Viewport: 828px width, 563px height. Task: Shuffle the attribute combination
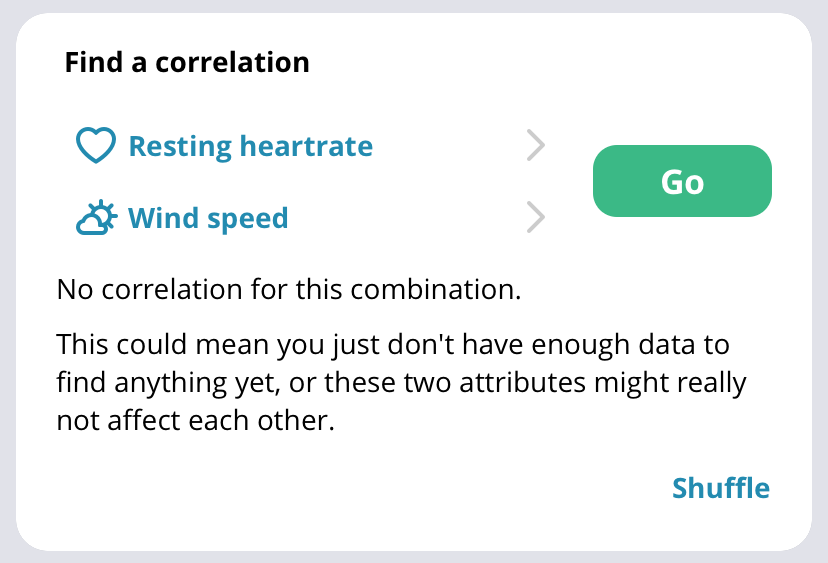[x=721, y=487]
